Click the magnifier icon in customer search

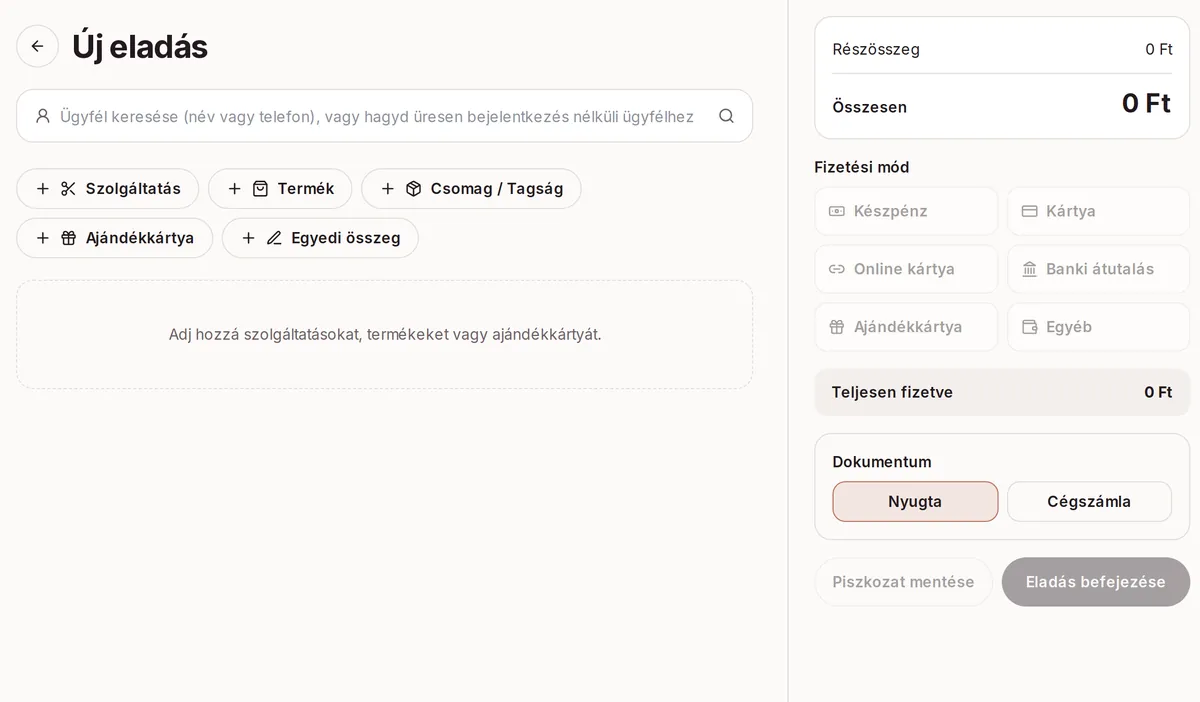(726, 116)
